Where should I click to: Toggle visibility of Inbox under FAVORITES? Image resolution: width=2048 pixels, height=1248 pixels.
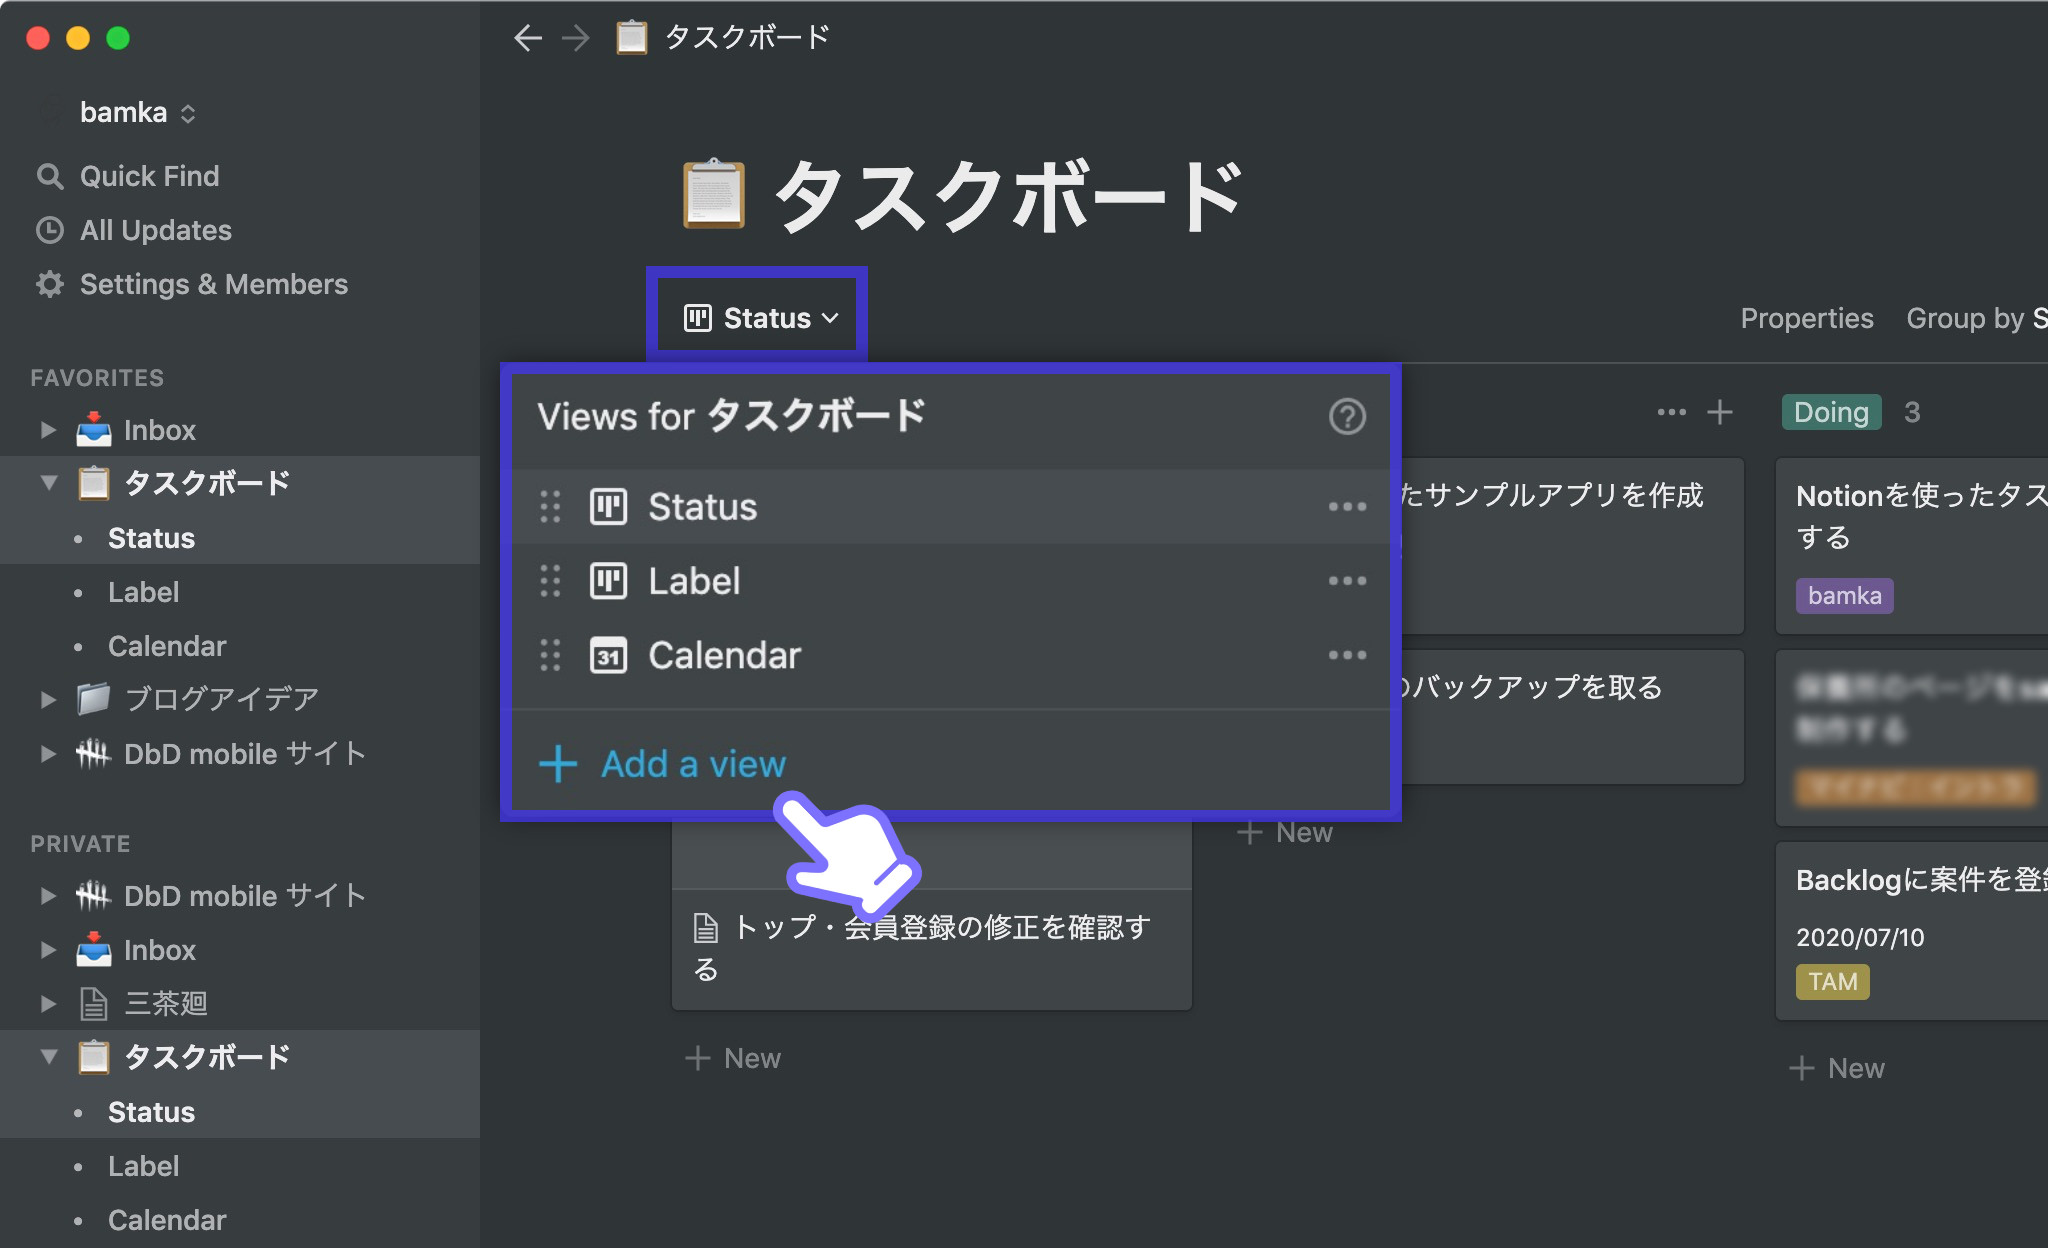click(x=42, y=430)
